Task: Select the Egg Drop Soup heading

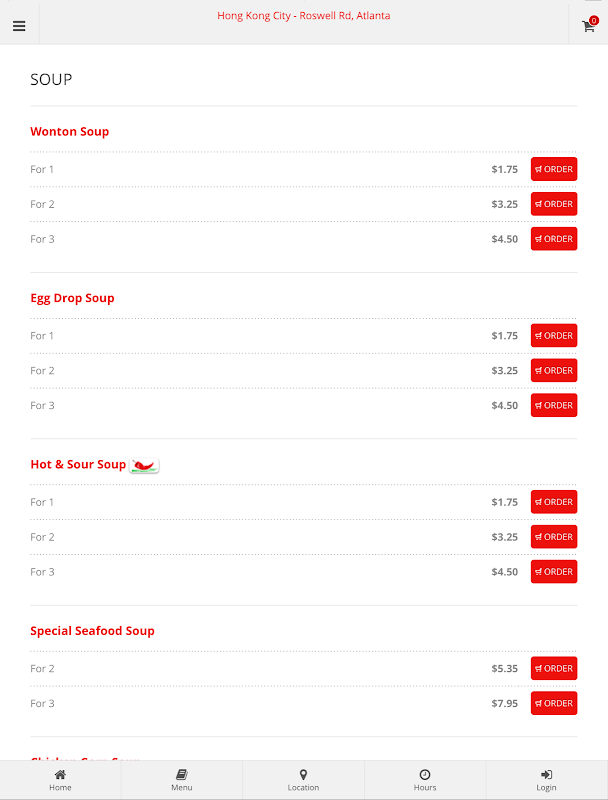Action: [x=72, y=298]
